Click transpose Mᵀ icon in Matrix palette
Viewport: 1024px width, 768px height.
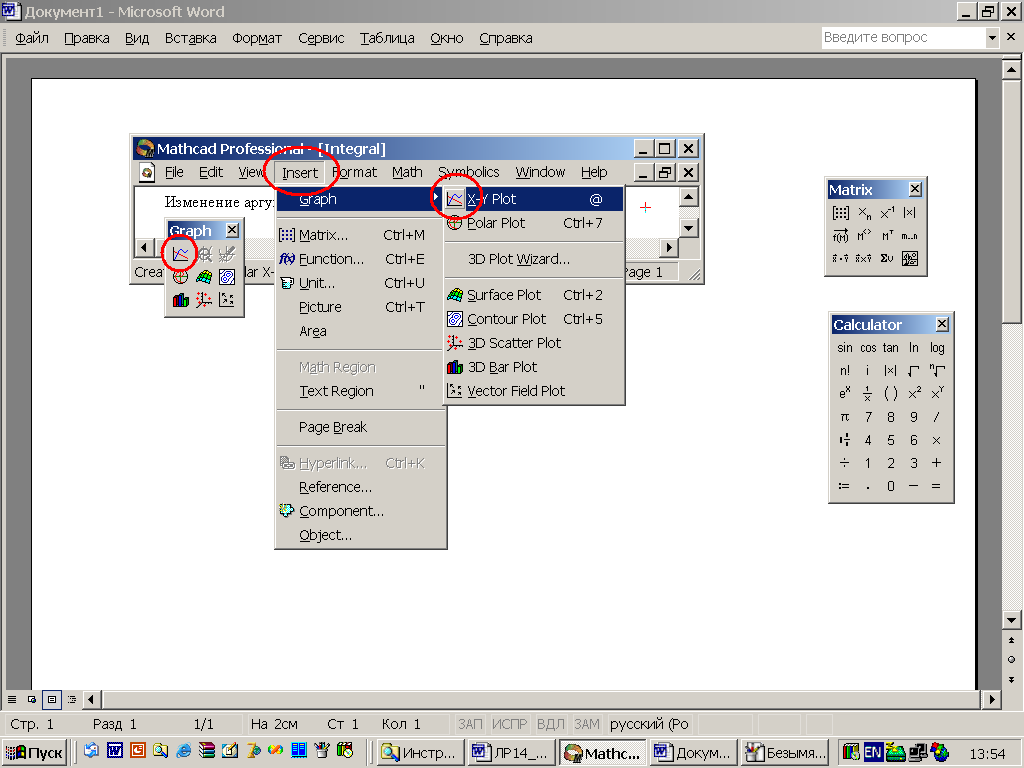887,236
